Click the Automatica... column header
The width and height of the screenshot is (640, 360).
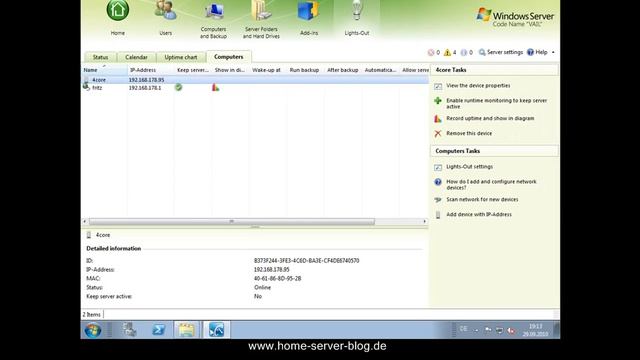pos(380,70)
